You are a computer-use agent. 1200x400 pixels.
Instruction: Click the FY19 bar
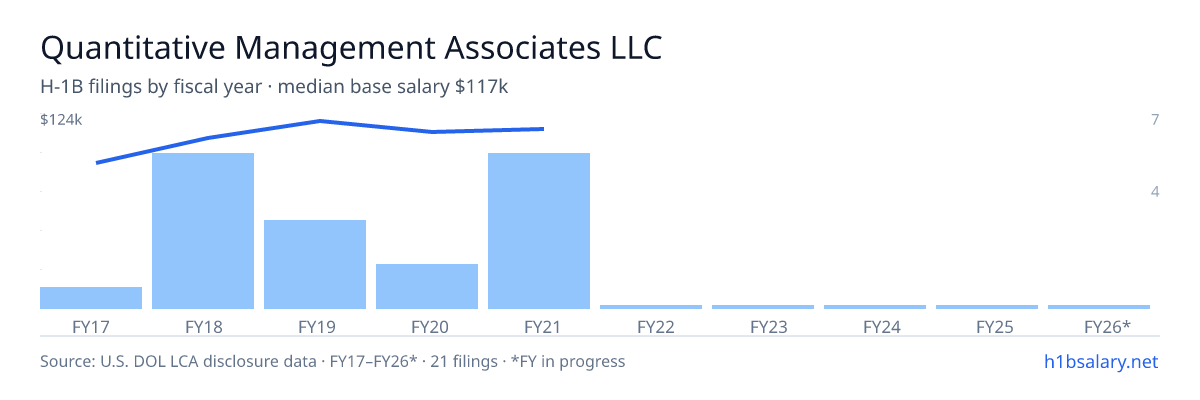(x=315, y=264)
